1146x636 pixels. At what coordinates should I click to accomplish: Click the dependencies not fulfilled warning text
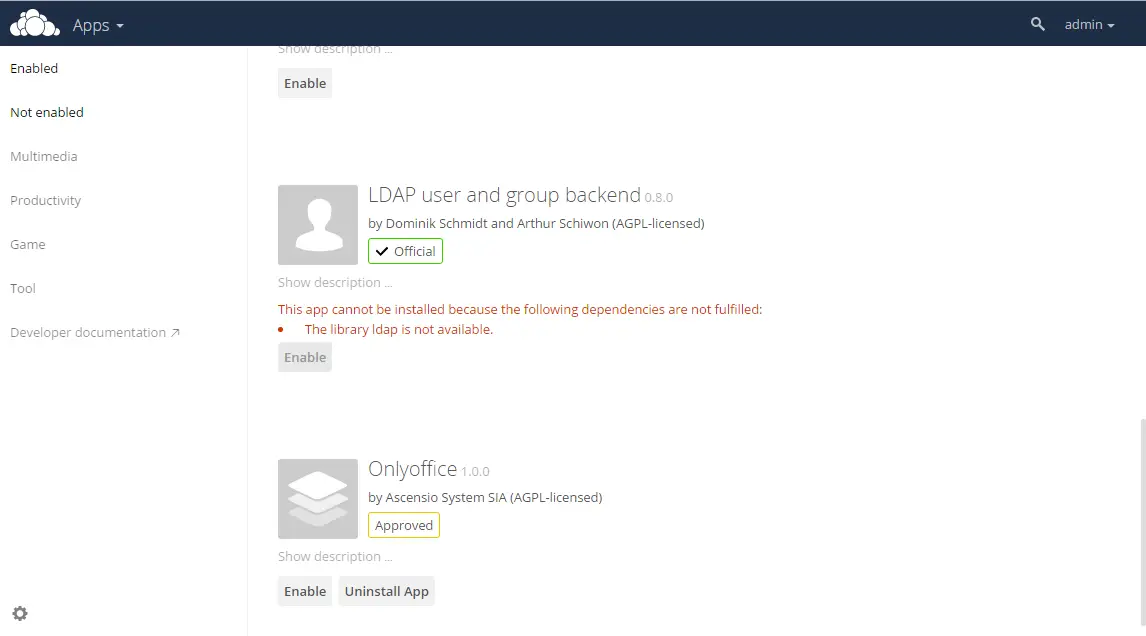pos(520,309)
